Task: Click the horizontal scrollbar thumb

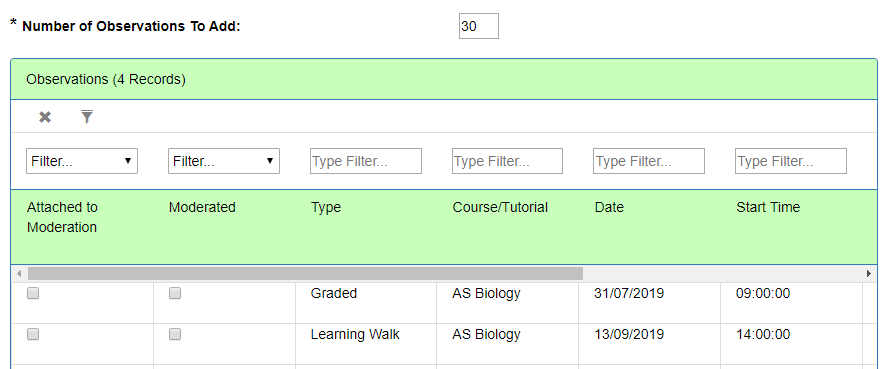Action: point(305,274)
